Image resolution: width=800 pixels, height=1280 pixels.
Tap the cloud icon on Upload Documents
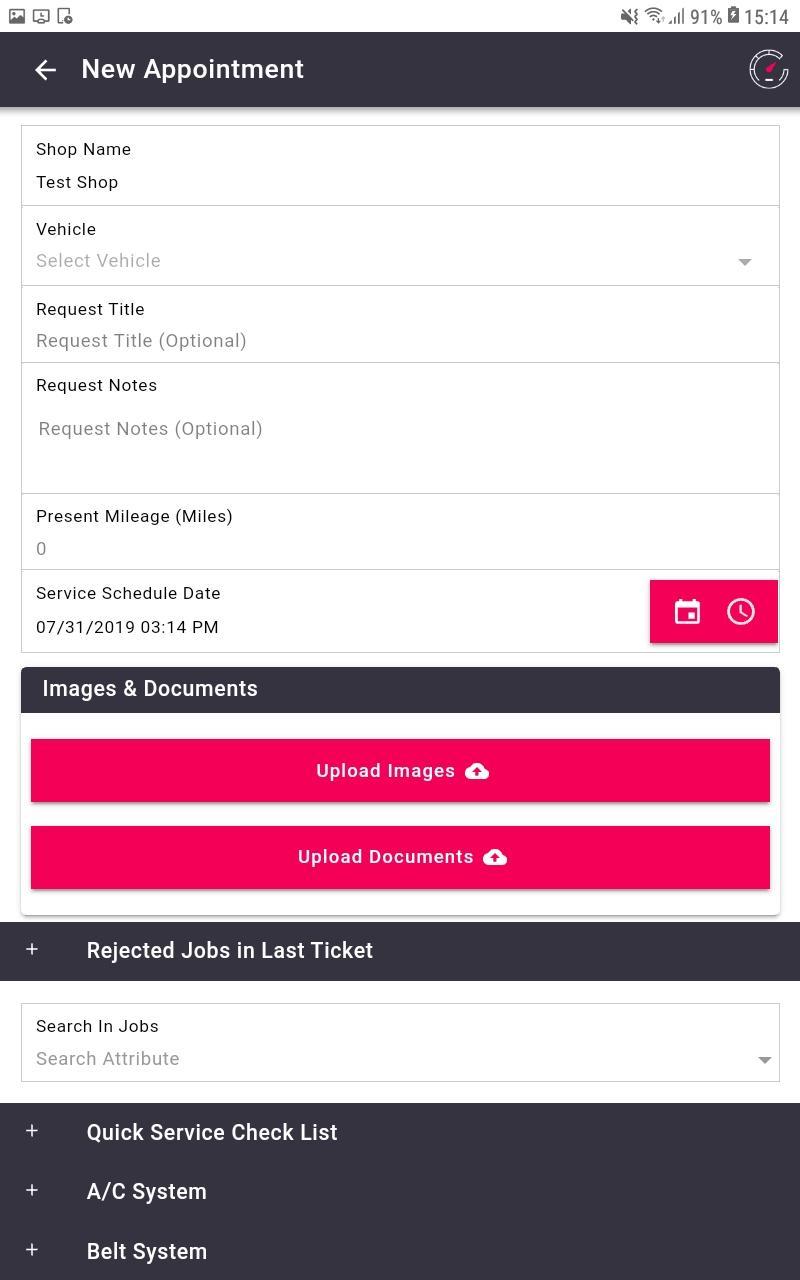(x=495, y=857)
